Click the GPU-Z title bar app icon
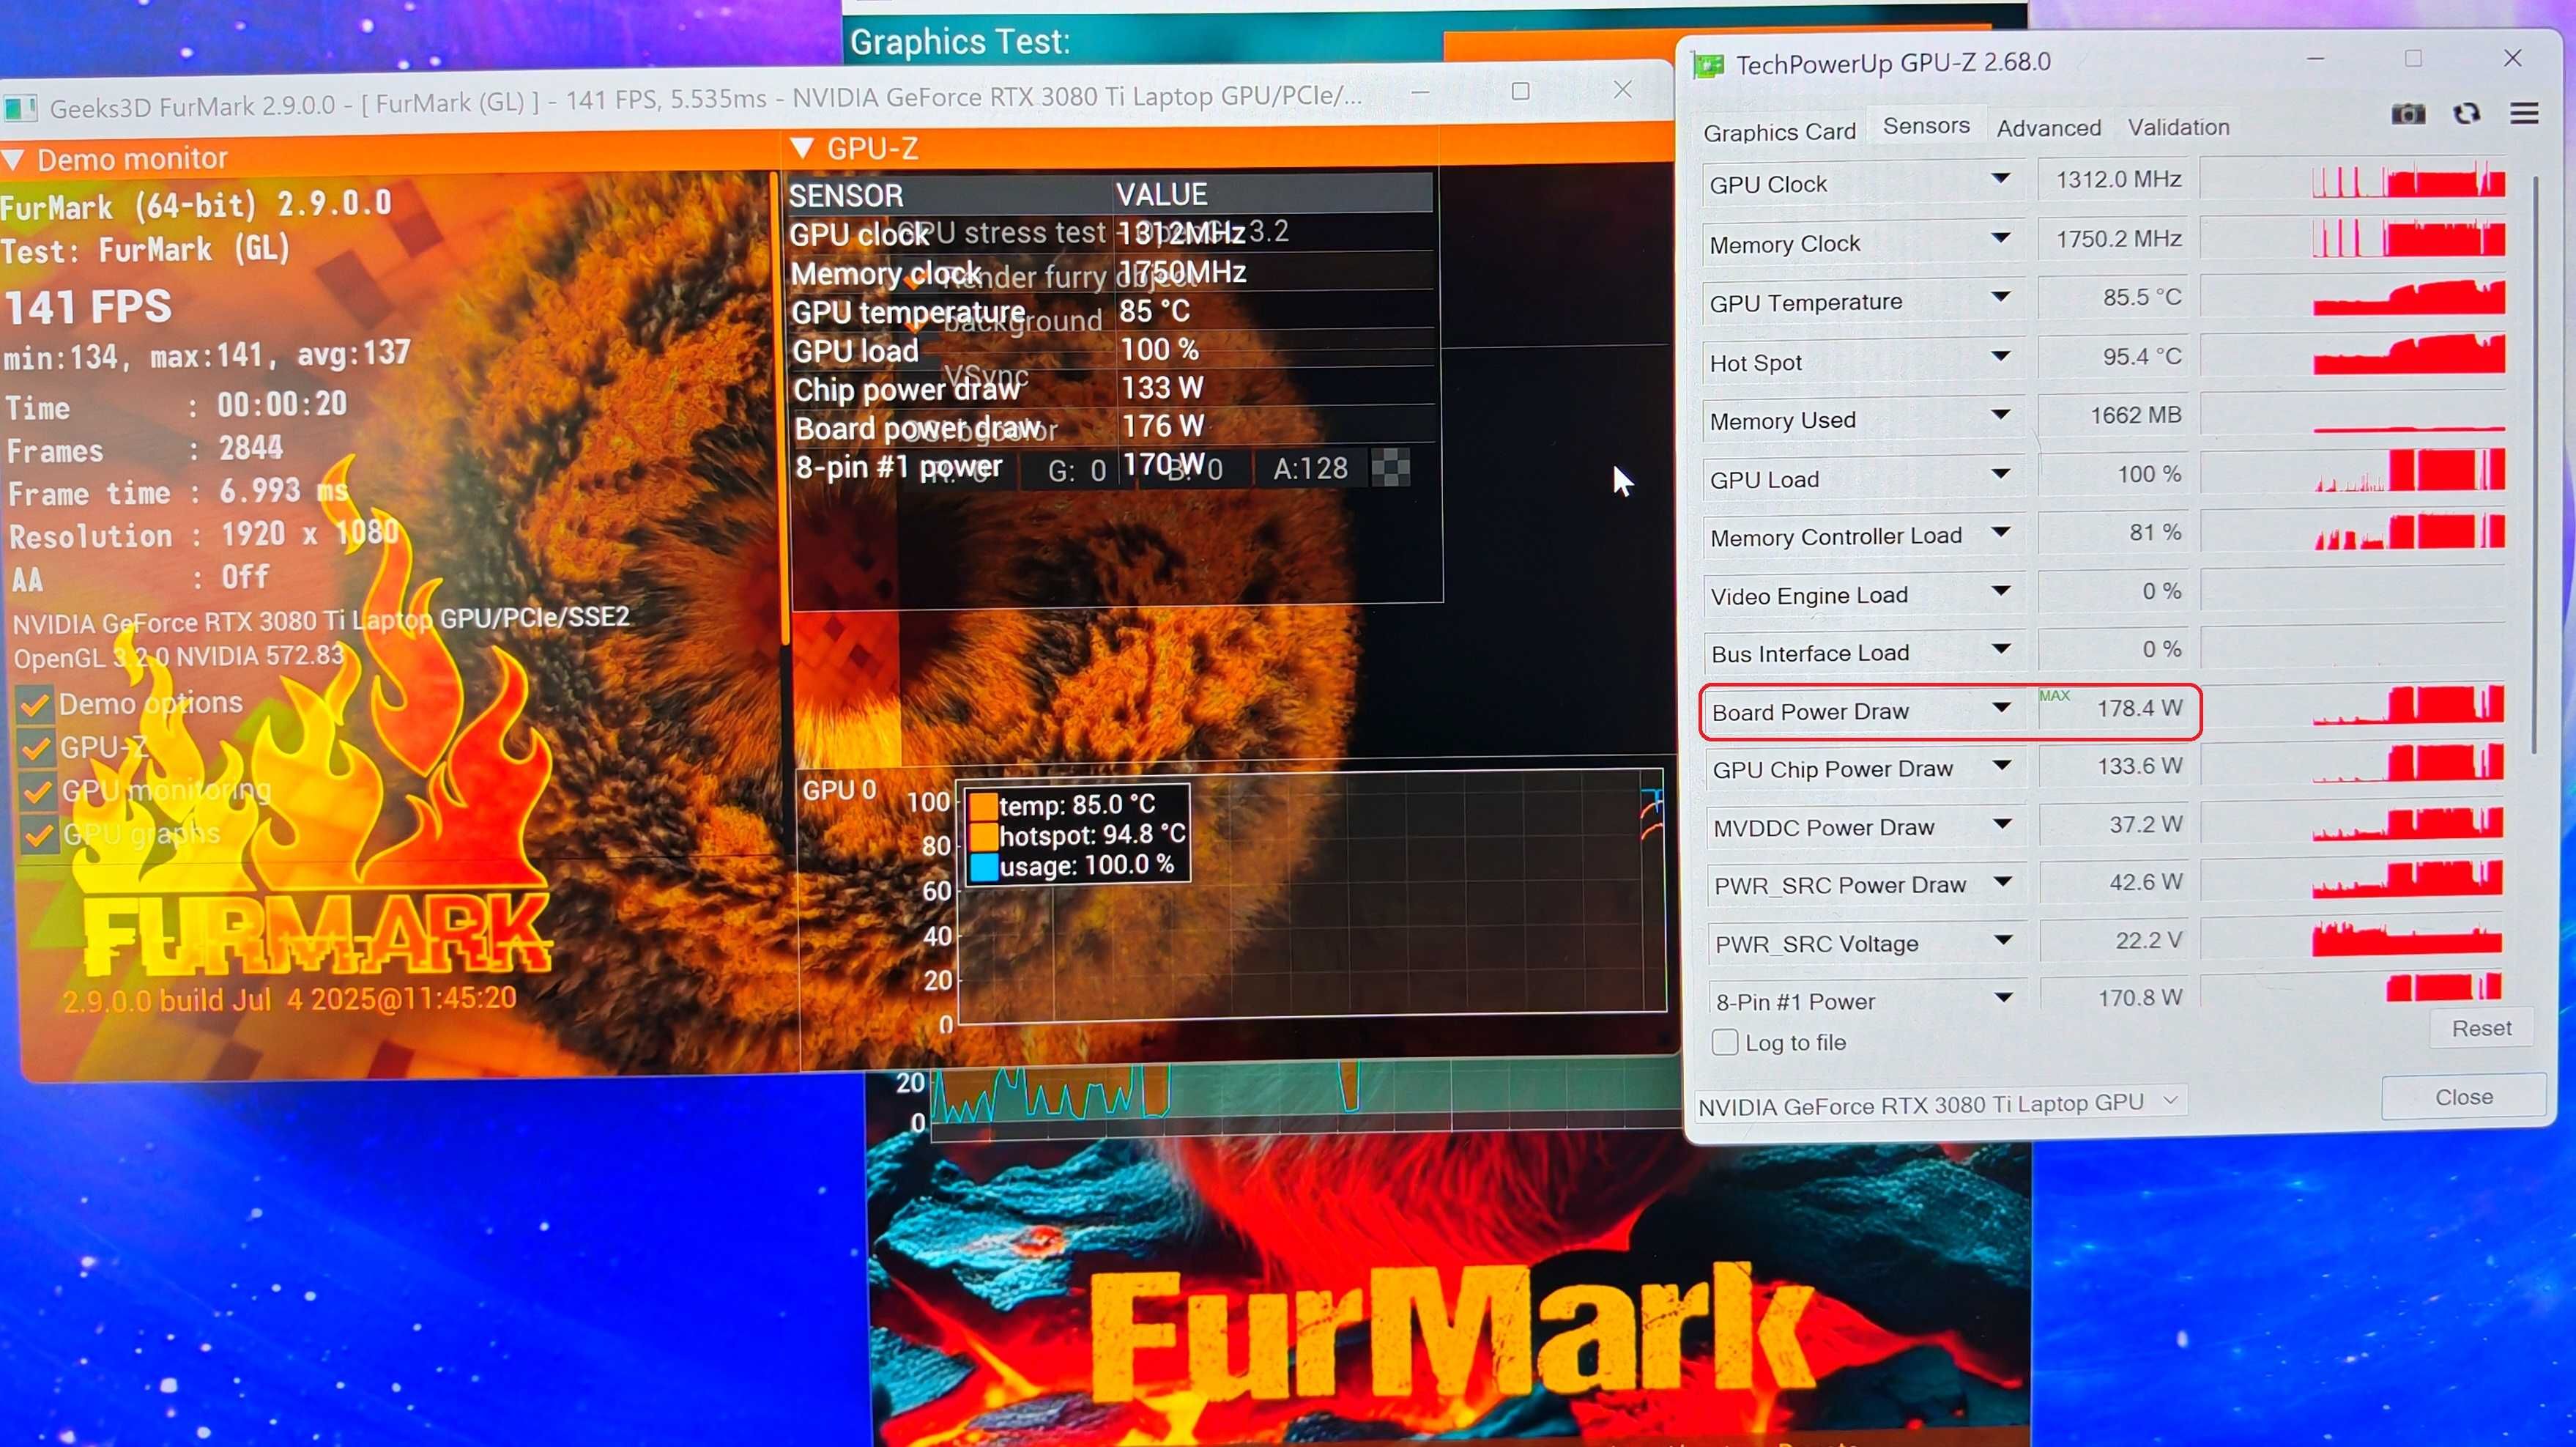 1708,66
